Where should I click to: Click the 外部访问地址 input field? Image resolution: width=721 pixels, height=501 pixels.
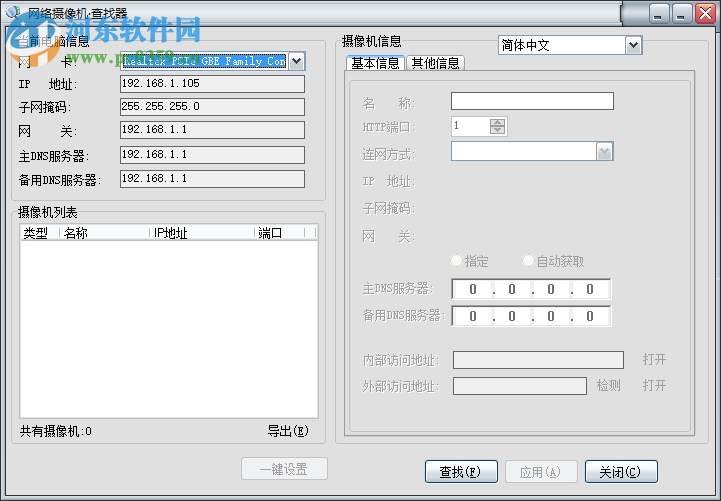[x=520, y=386]
